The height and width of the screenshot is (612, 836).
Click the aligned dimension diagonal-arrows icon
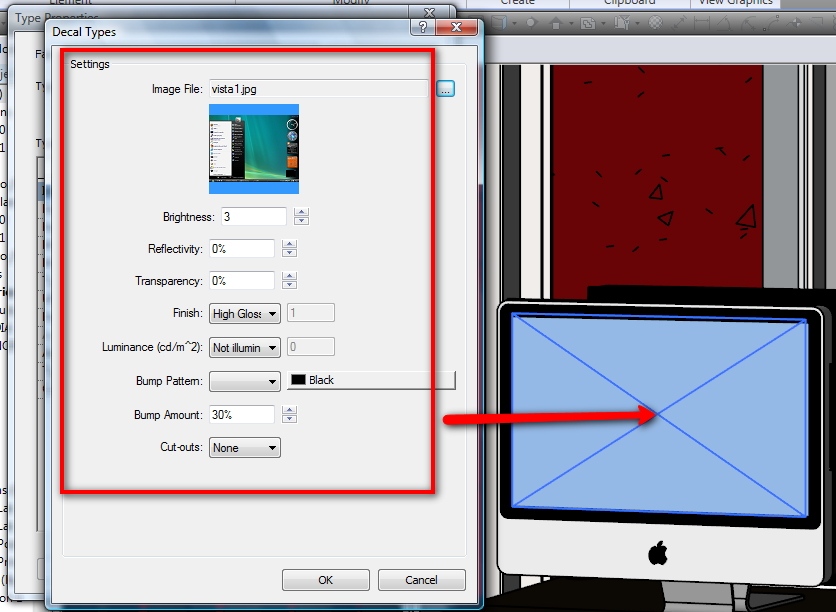pos(679,23)
